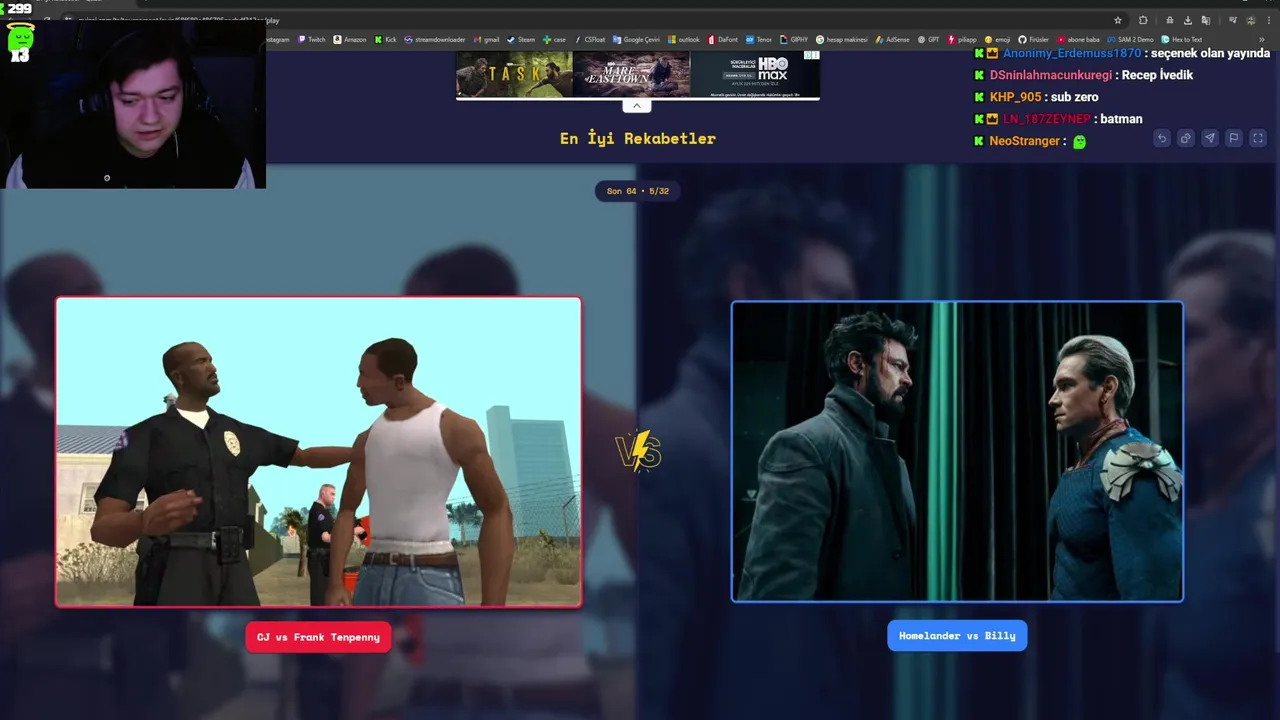This screenshot has width=1280, height=720.
Task: Click the chat username DSninlahmacunkuregi
Action: tap(1051, 75)
